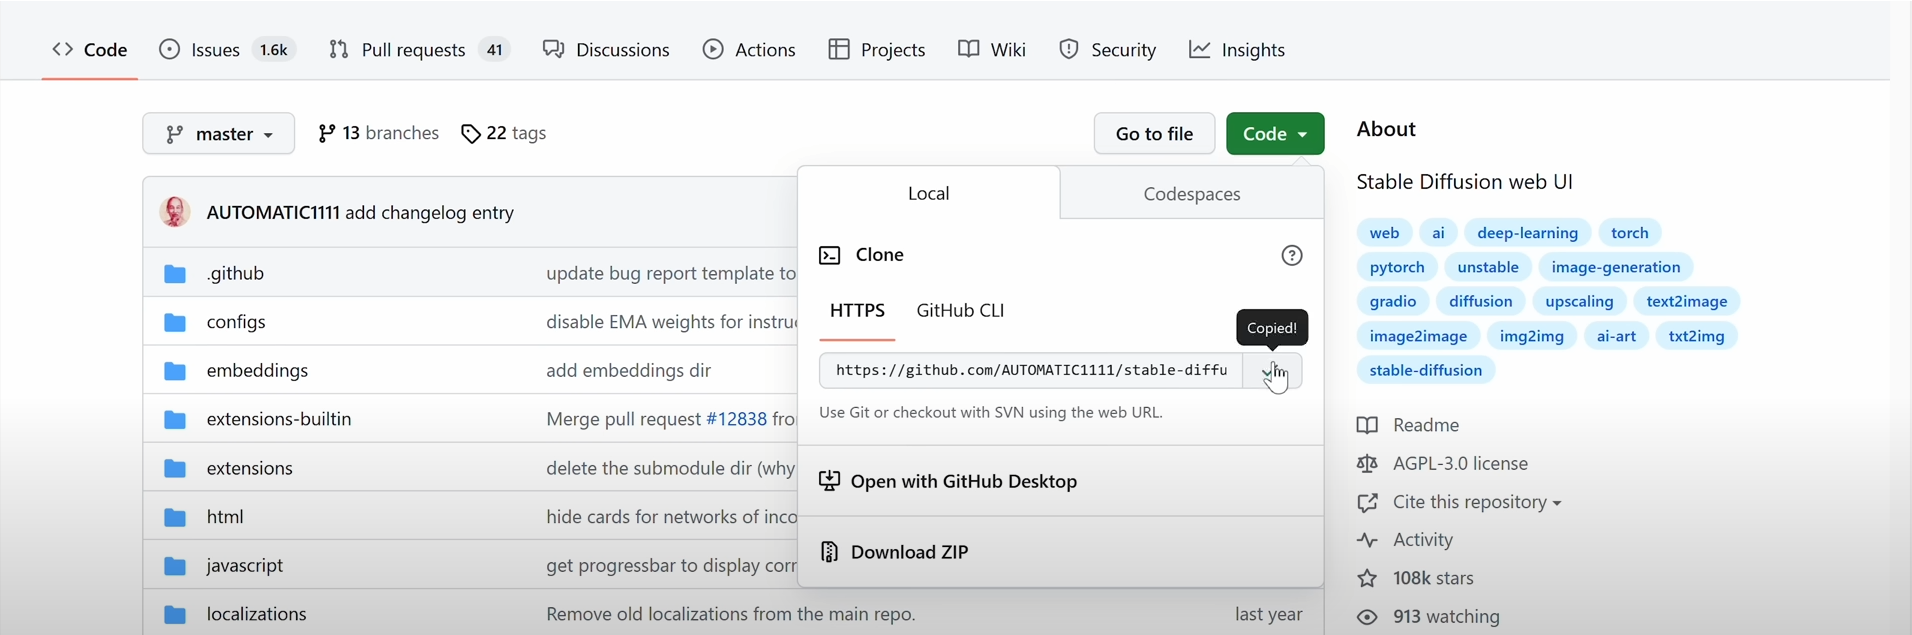
Task: Open the Wiki tab
Action: (992, 49)
